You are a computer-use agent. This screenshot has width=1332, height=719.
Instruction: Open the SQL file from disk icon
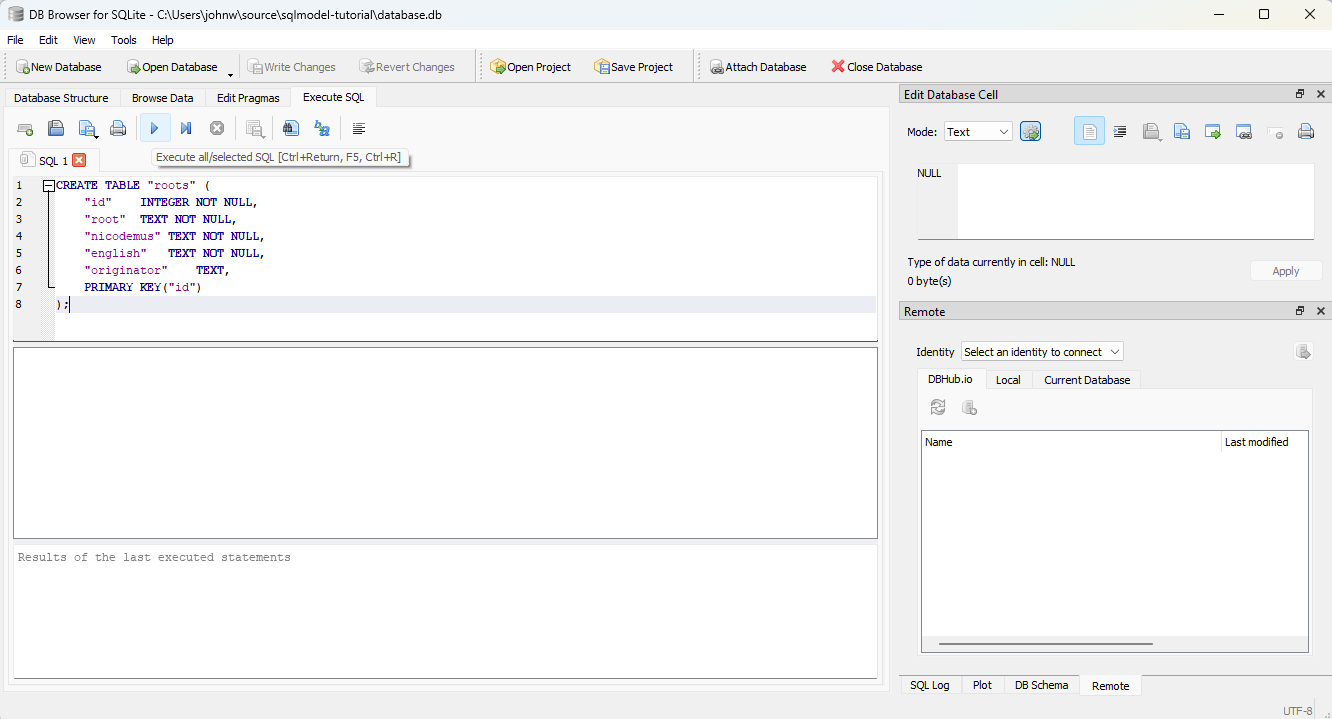56,128
